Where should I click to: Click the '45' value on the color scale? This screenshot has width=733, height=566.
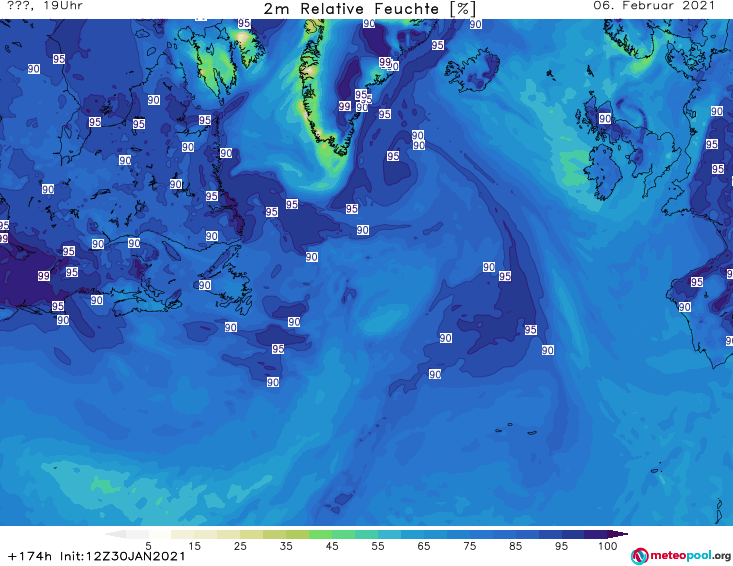332,546
